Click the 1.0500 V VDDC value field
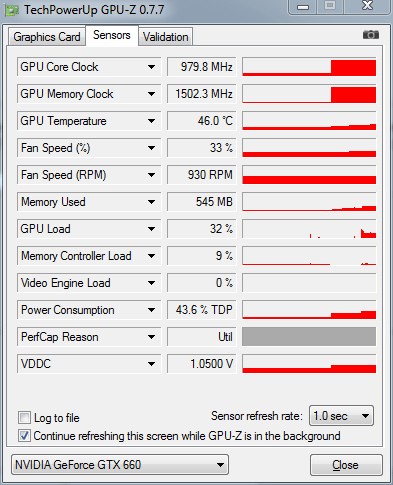The height and width of the screenshot is (485, 393). click(202, 364)
